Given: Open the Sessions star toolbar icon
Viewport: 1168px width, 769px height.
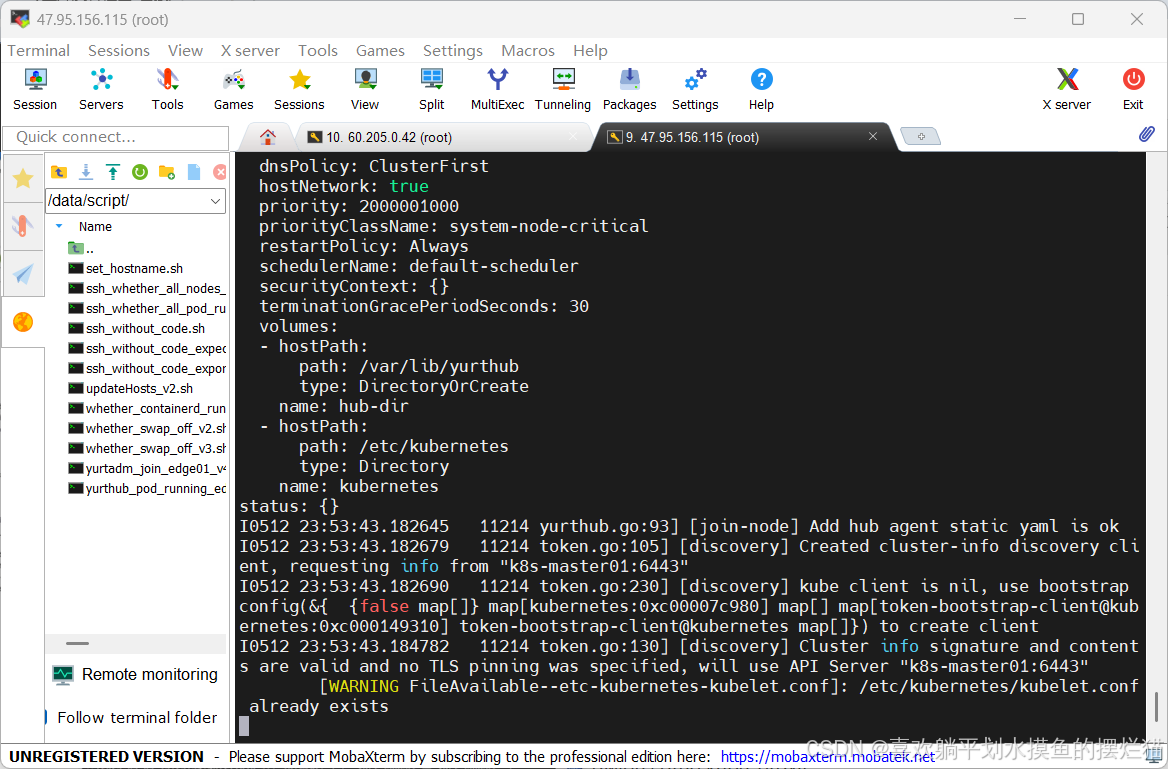Looking at the screenshot, I should click(x=299, y=89).
